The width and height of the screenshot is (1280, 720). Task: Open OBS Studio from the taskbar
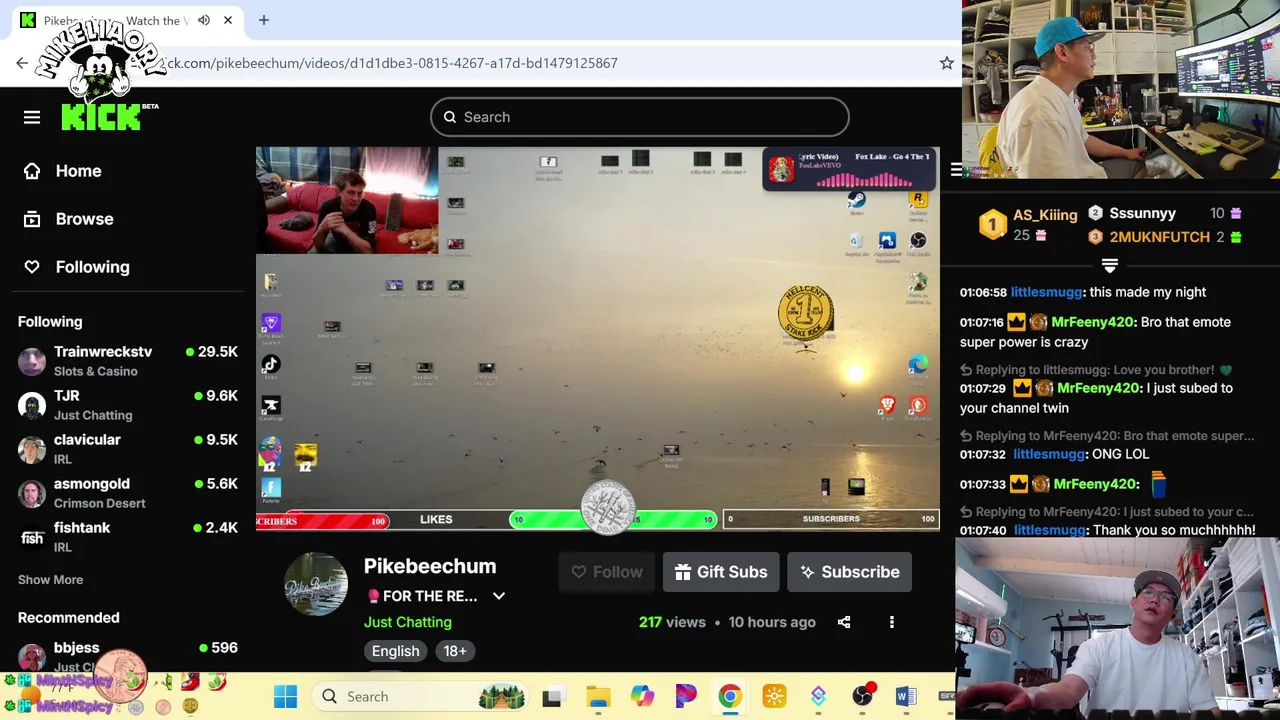862,696
